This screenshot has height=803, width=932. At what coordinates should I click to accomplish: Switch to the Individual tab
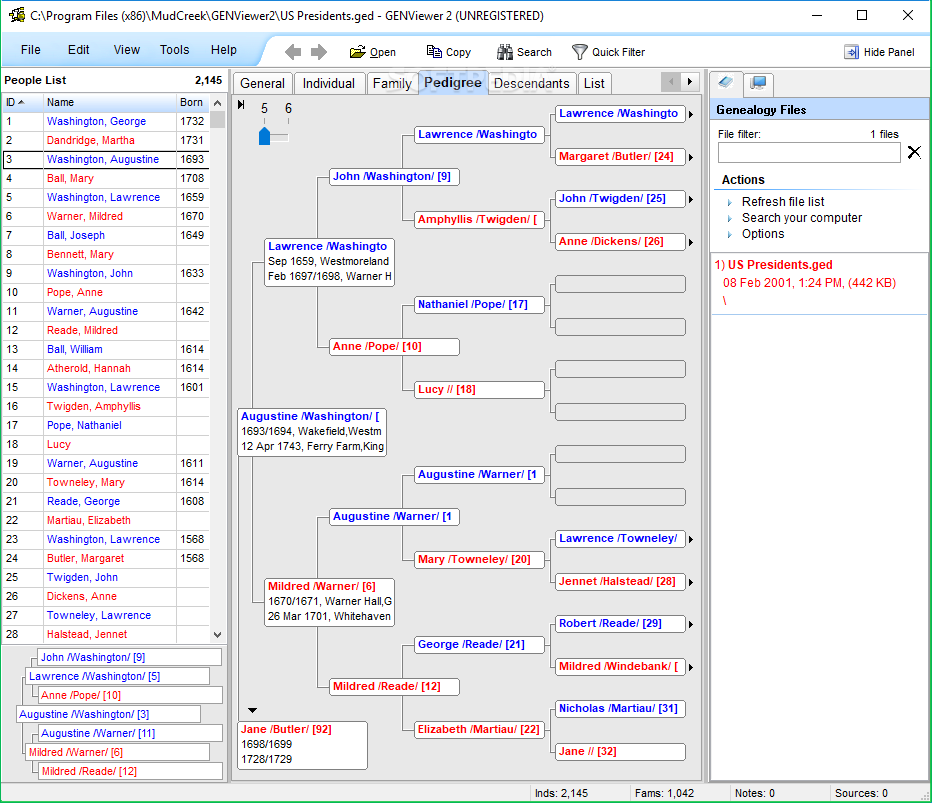tap(329, 83)
